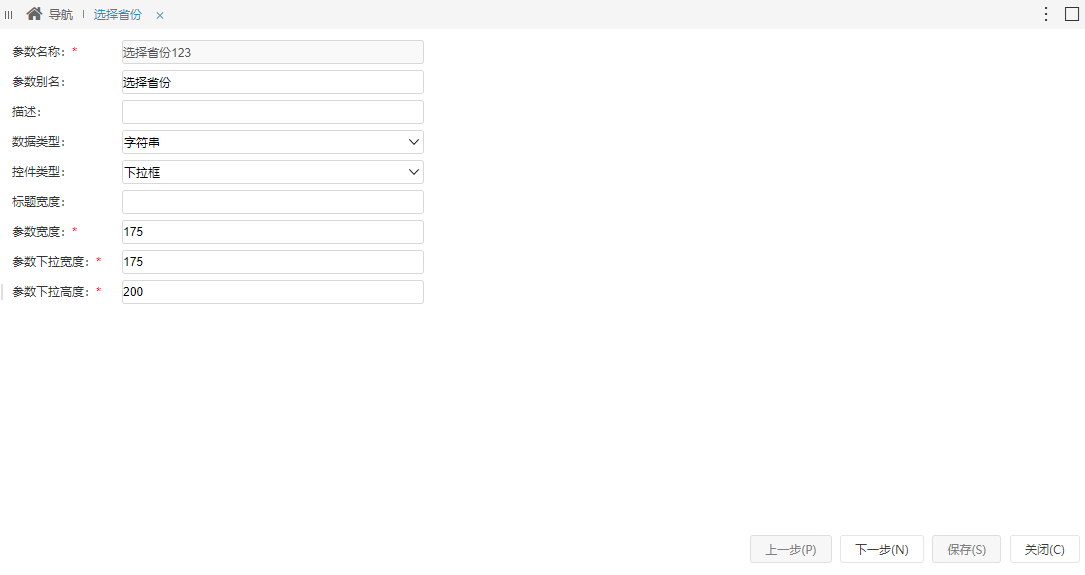Go to the 导航 tab
The image size is (1085, 575).
60,15
